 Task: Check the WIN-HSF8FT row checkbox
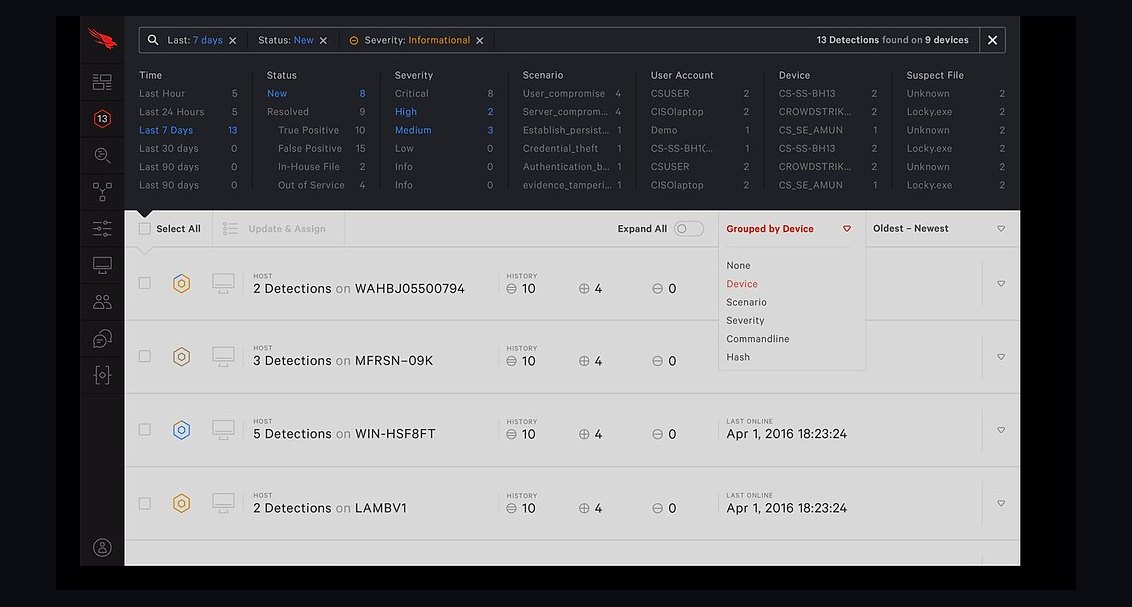(x=144, y=429)
